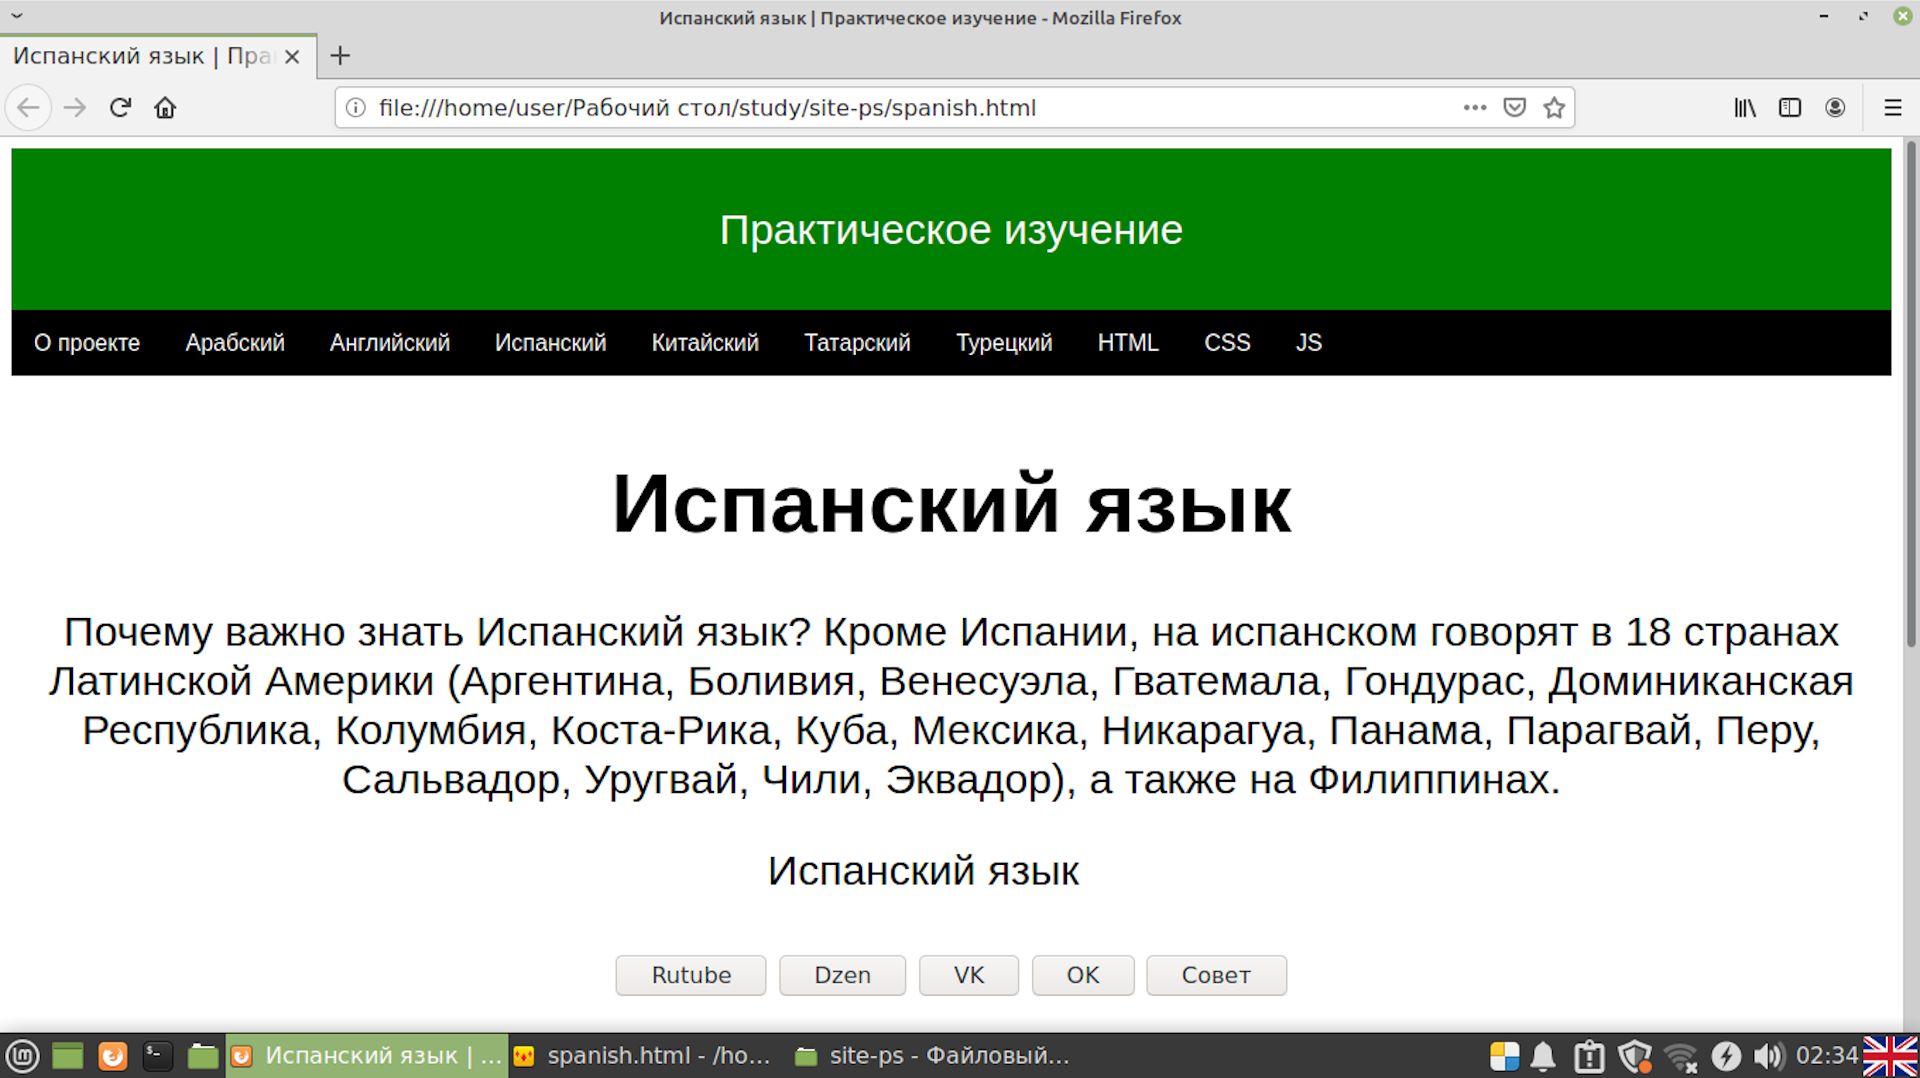Bookmark this page with the star icon
Screen dimensions: 1920x1078
click(x=1554, y=107)
